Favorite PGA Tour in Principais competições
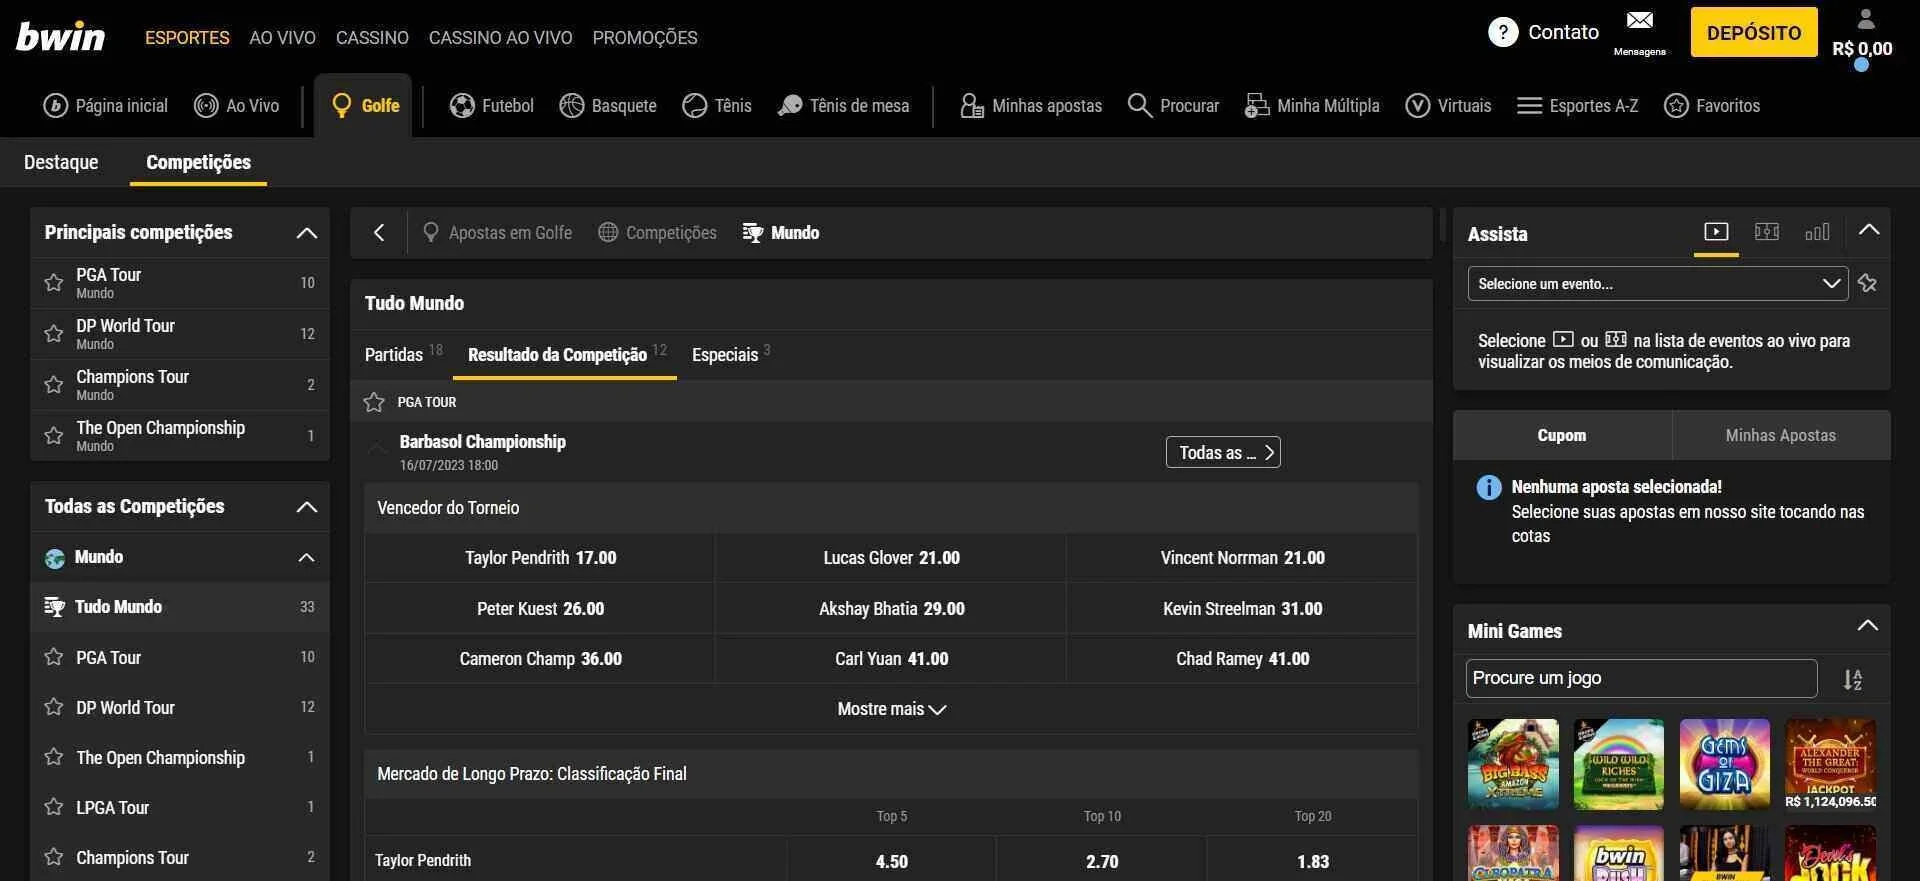Image resolution: width=1920 pixels, height=881 pixels. click(x=54, y=283)
